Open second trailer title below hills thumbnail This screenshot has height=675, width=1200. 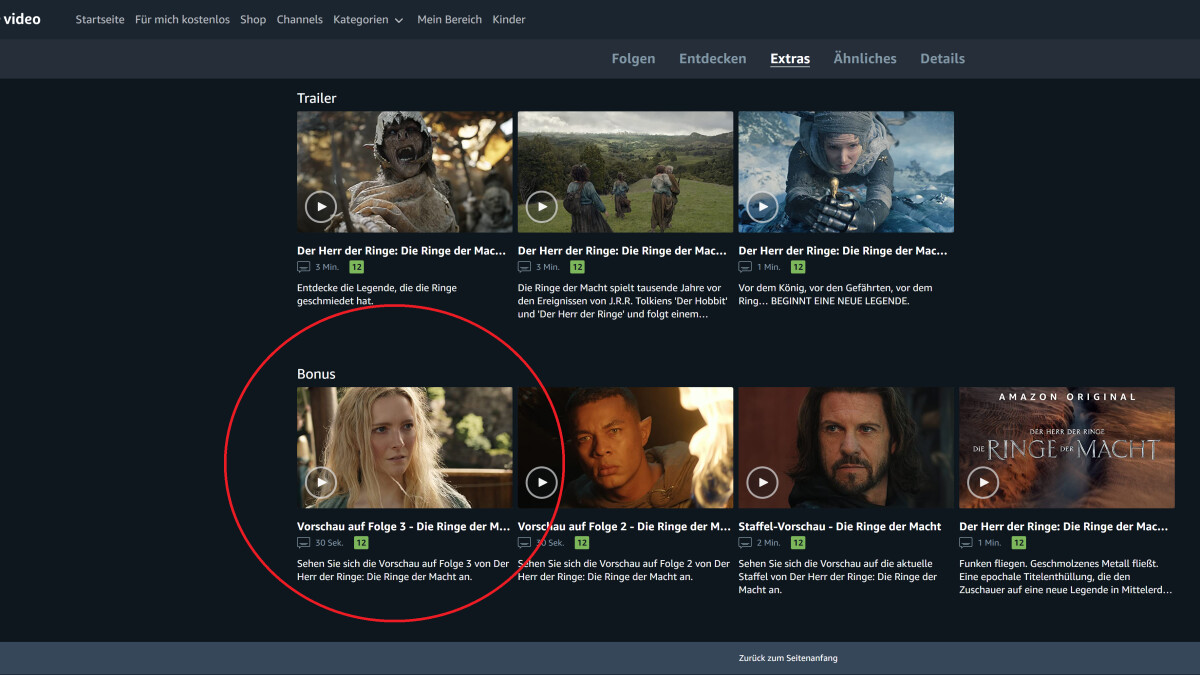pos(622,250)
